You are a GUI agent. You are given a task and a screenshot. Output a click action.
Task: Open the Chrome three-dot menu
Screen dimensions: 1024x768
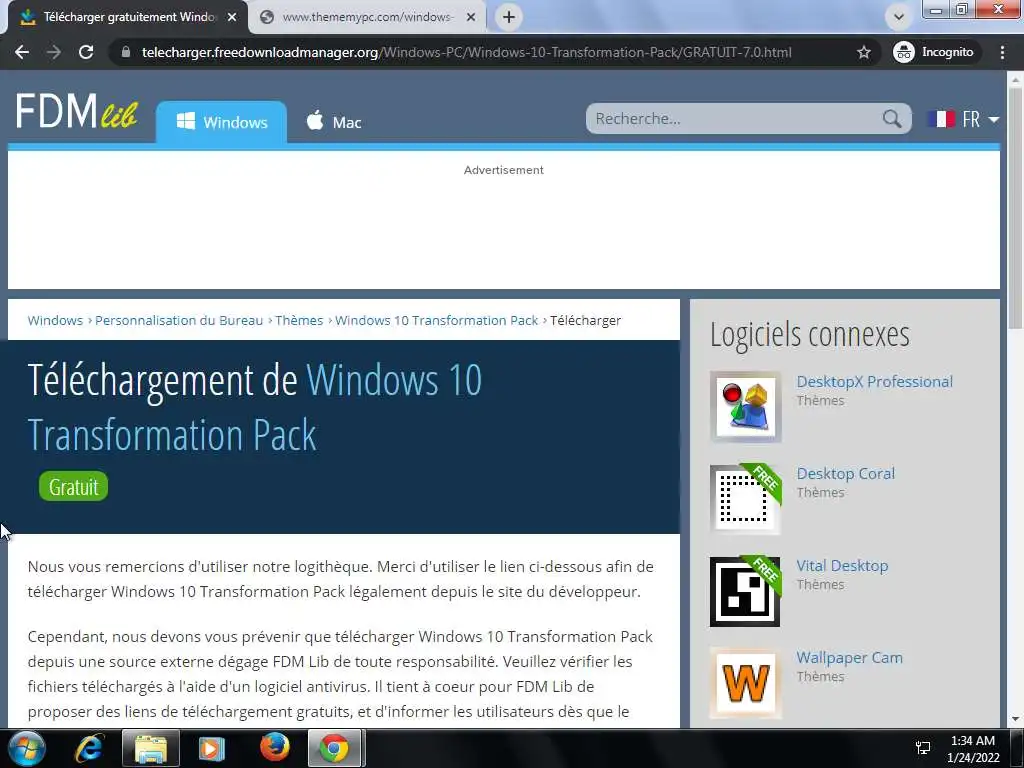pos(1002,52)
